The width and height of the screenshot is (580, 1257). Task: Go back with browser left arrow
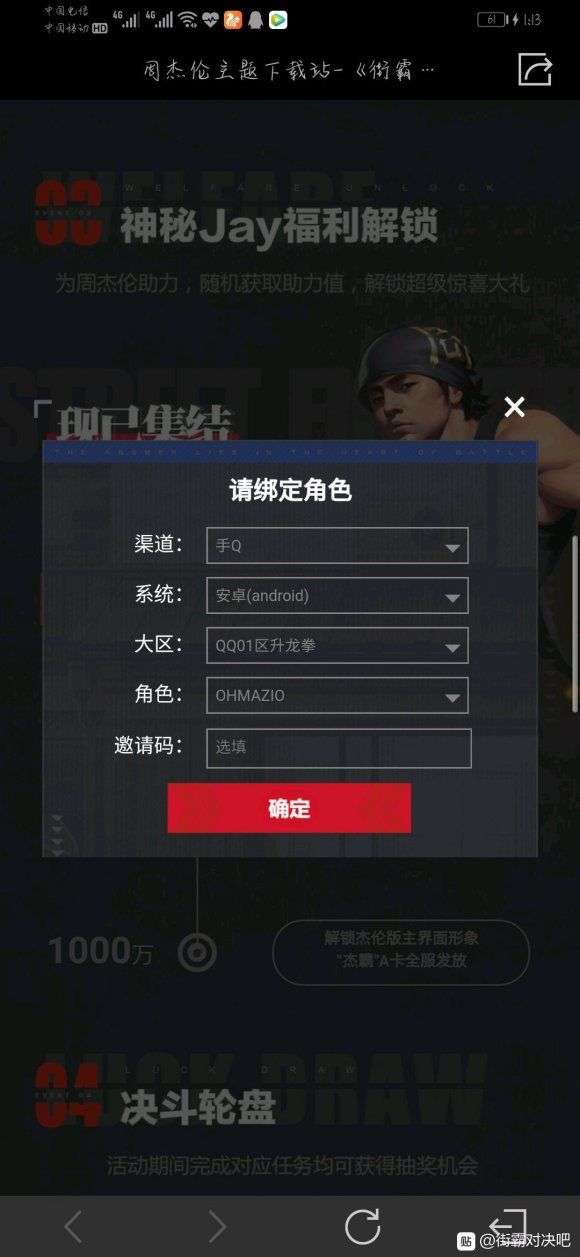click(x=73, y=1226)
